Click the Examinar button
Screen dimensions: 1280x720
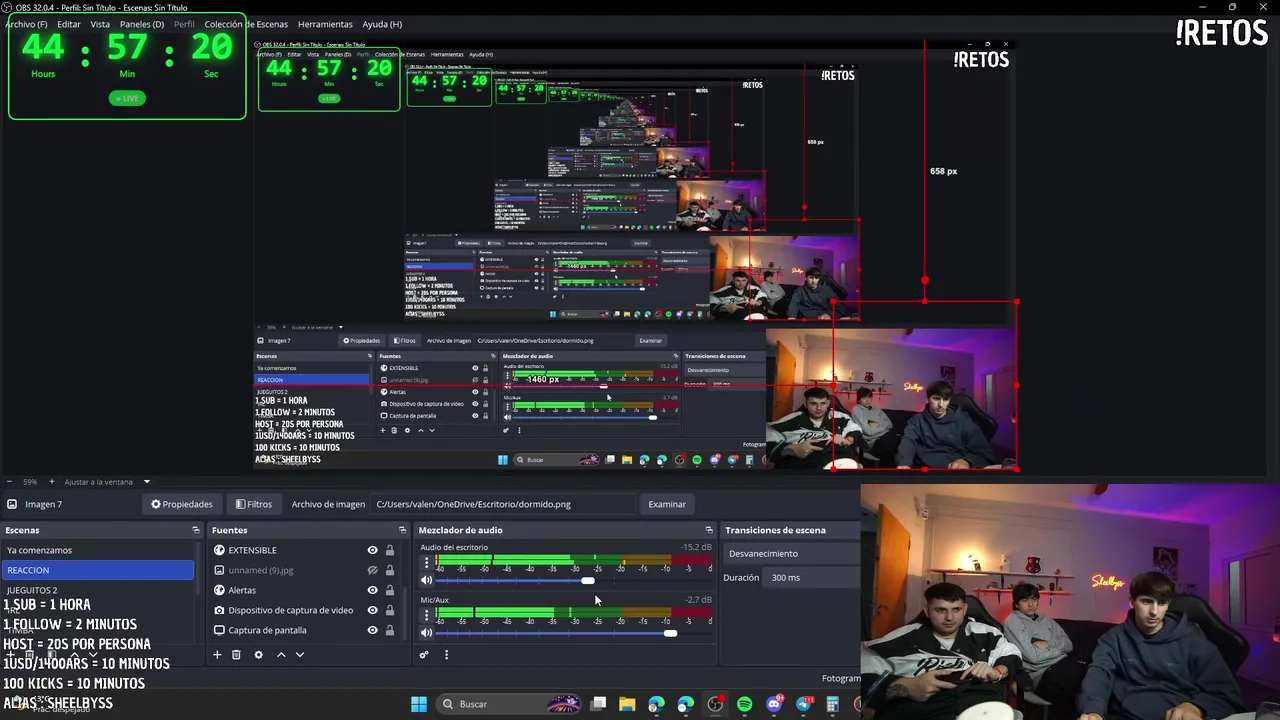pyautogui.click(x=667, y=504)
